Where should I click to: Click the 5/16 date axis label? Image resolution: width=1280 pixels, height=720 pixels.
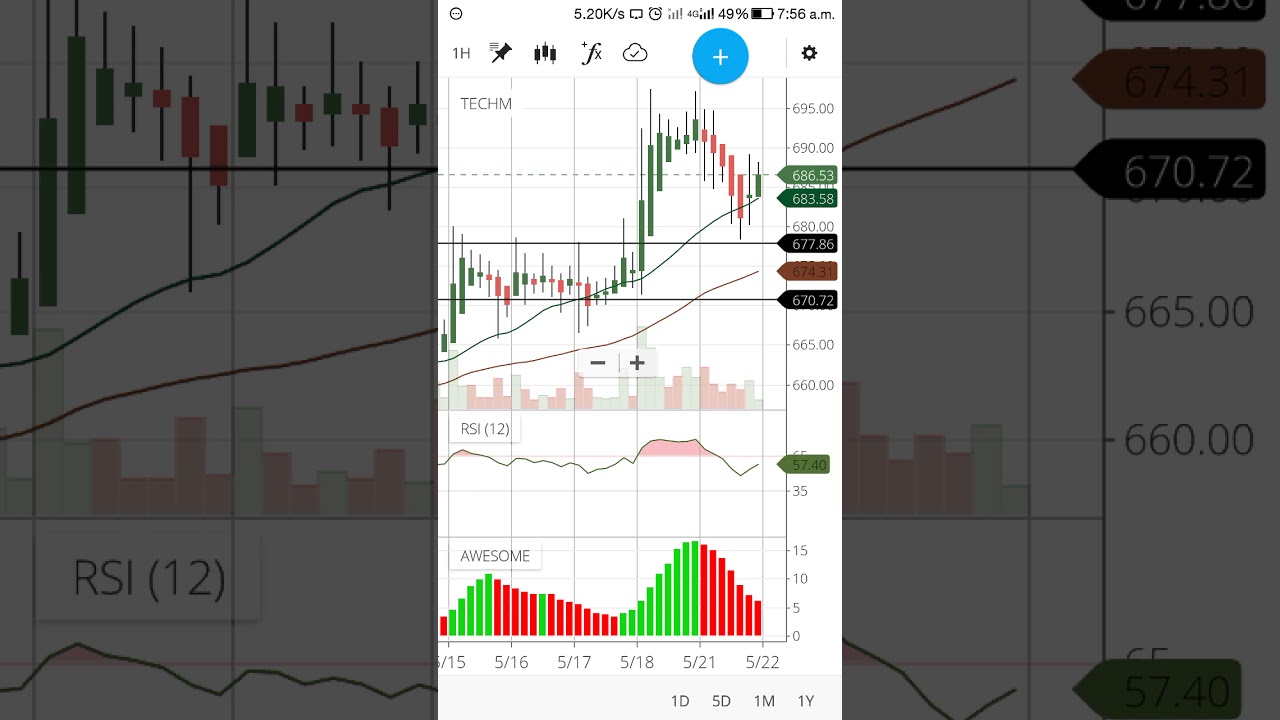pos(511,662)
